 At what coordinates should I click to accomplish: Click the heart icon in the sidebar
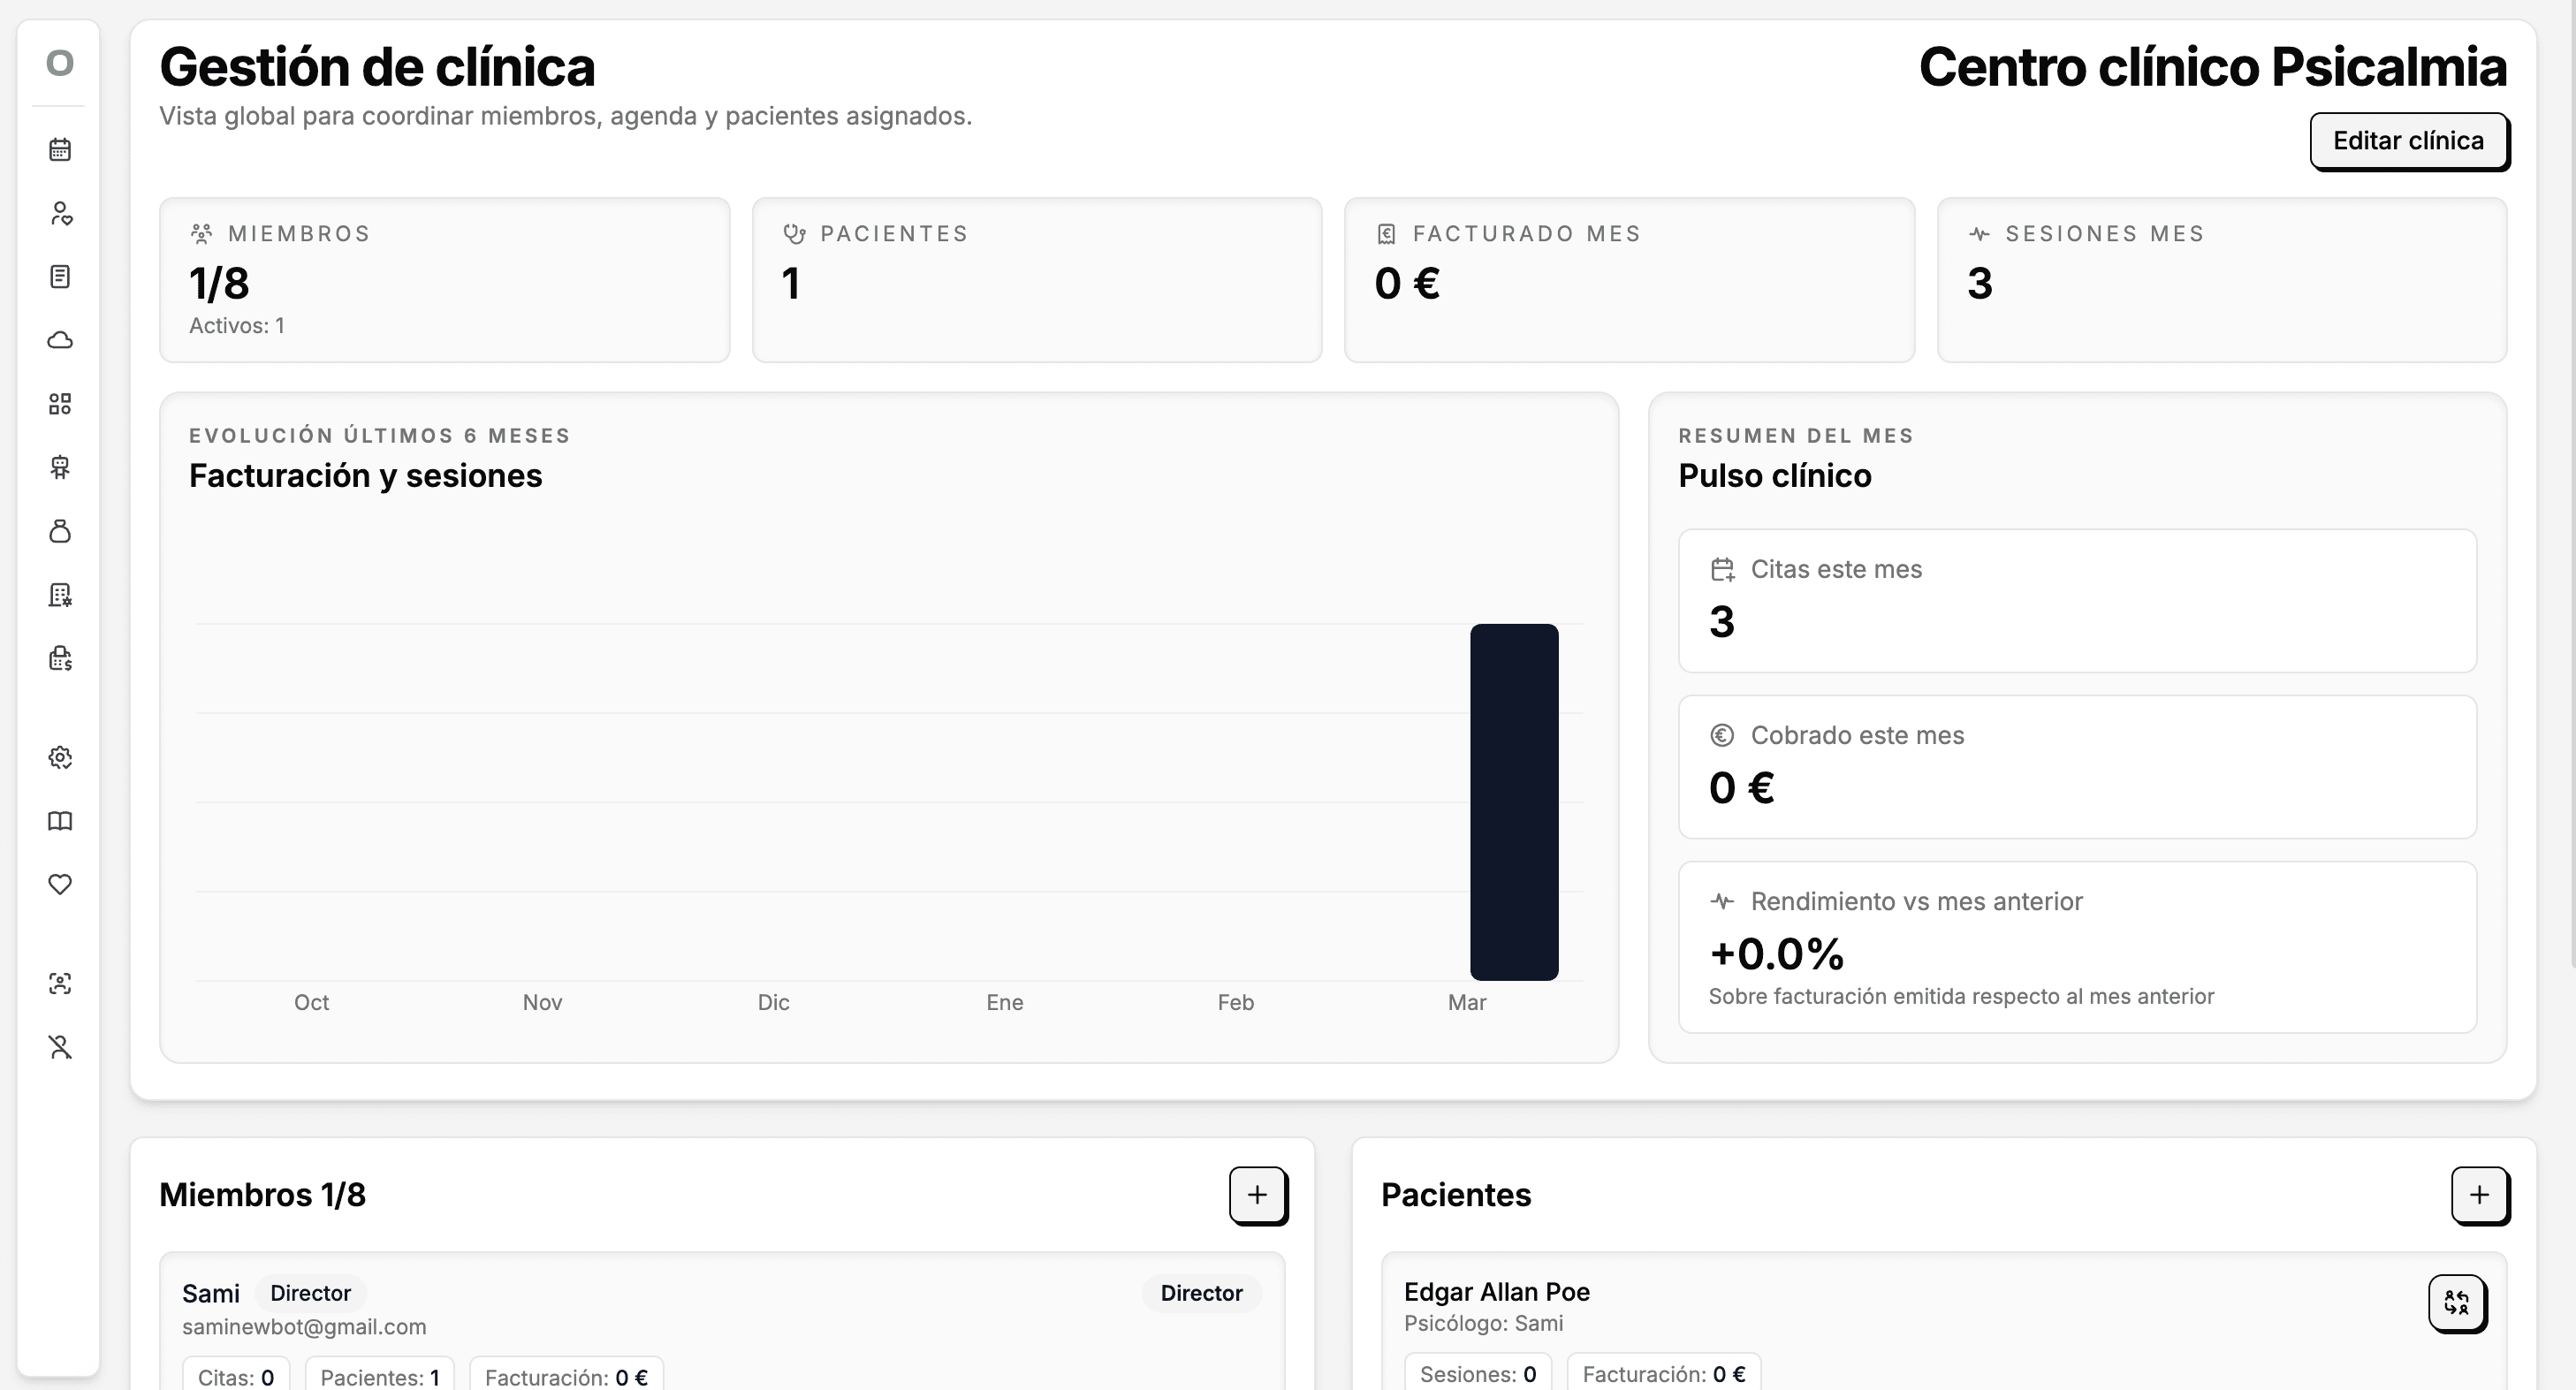pos(60,884)
